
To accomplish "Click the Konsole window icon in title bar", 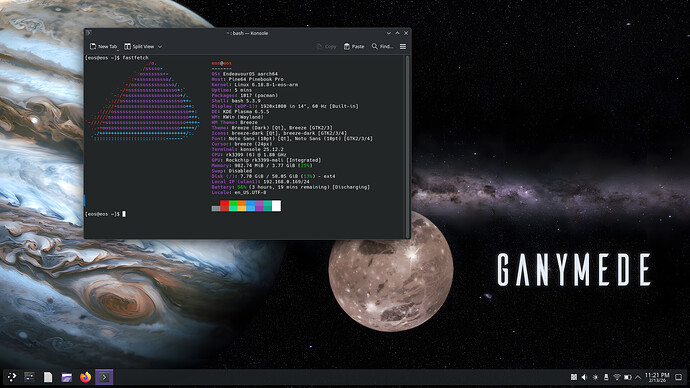I will coord(88,33).
